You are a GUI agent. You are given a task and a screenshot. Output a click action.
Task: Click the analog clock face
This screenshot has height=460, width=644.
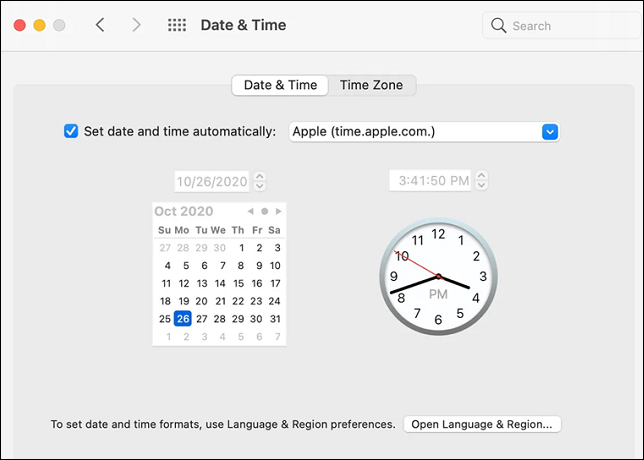(438, 275)
